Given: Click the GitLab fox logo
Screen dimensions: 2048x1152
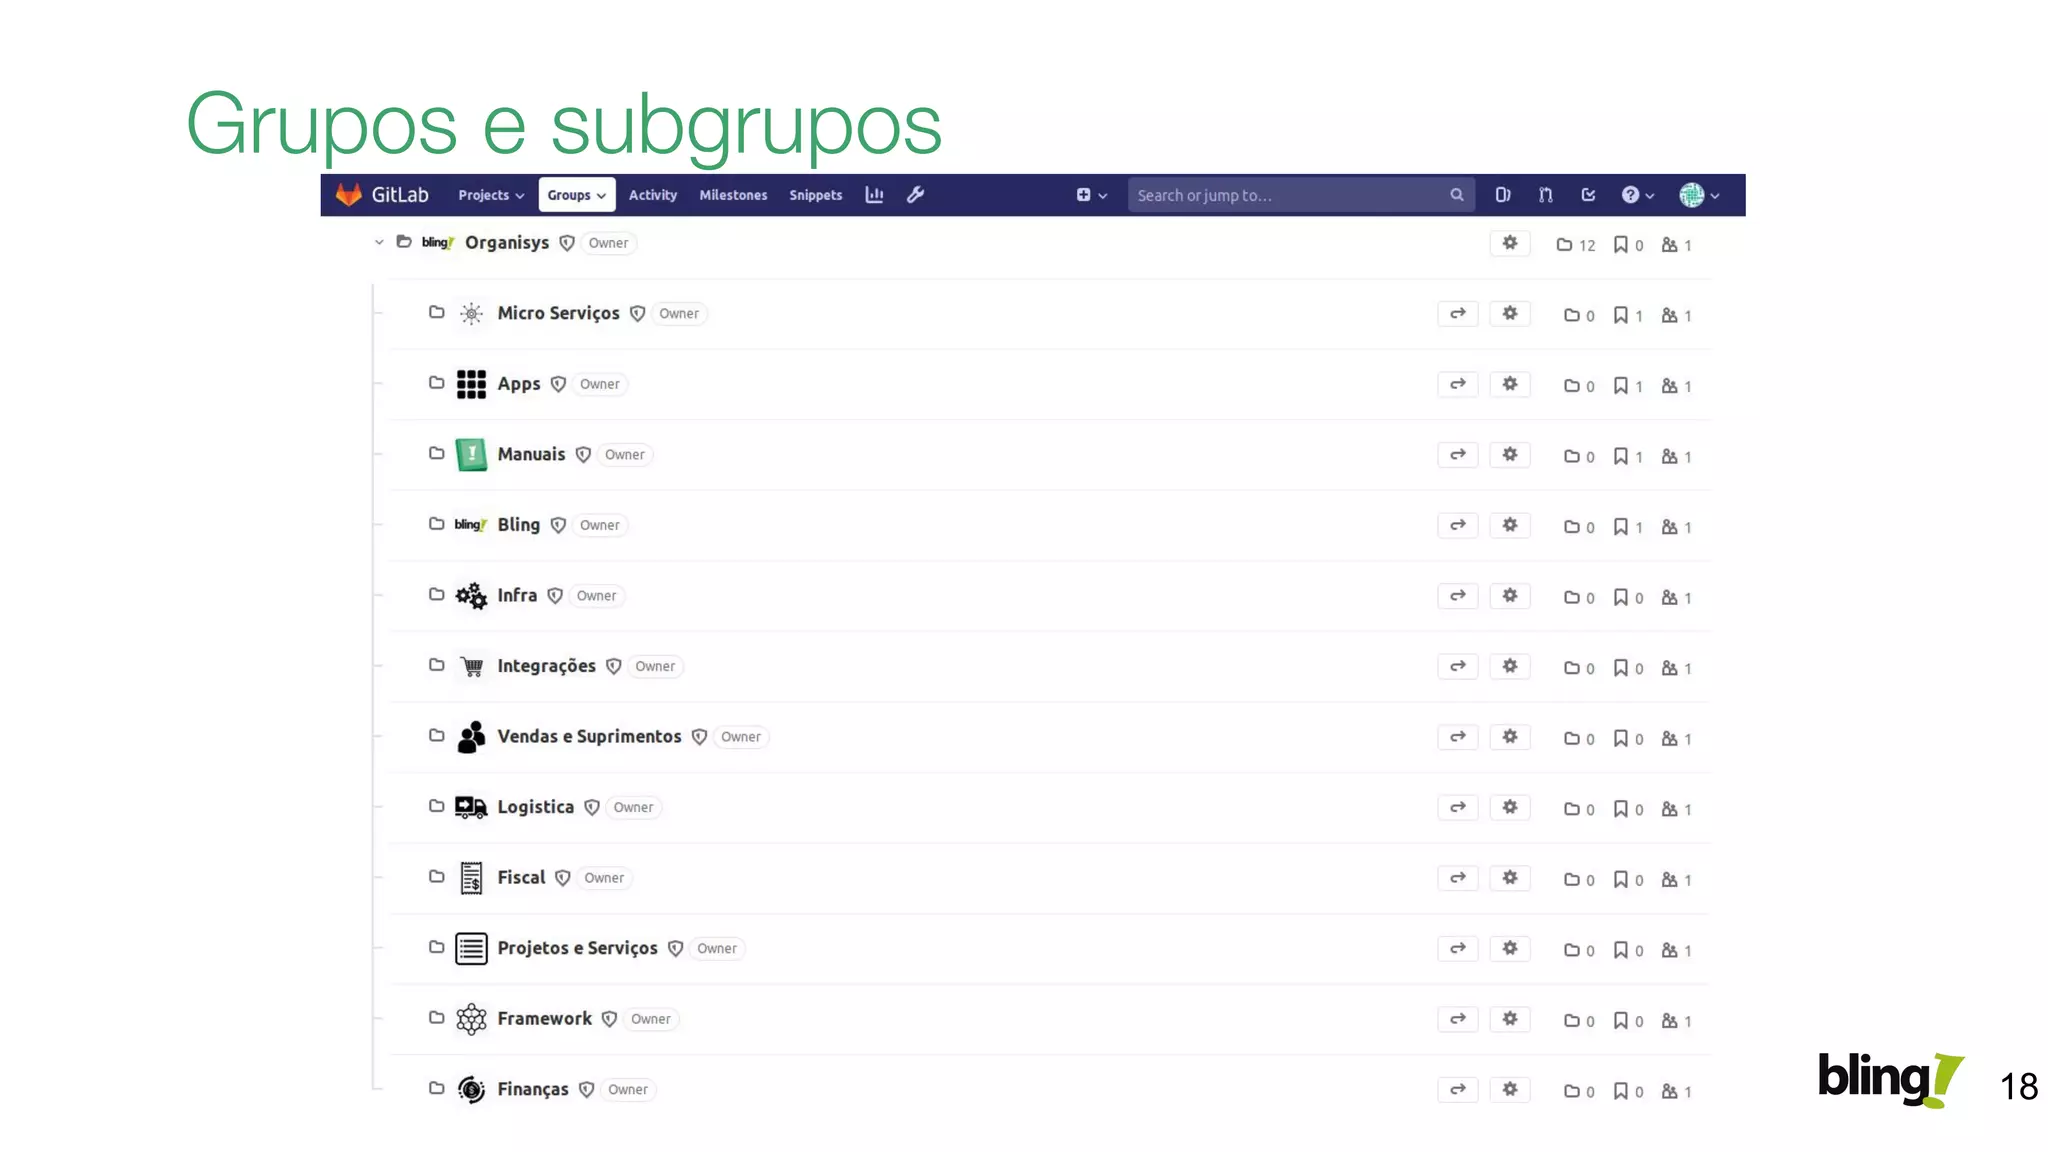Looking at the screenshot, I should click(x=348, y=195).
